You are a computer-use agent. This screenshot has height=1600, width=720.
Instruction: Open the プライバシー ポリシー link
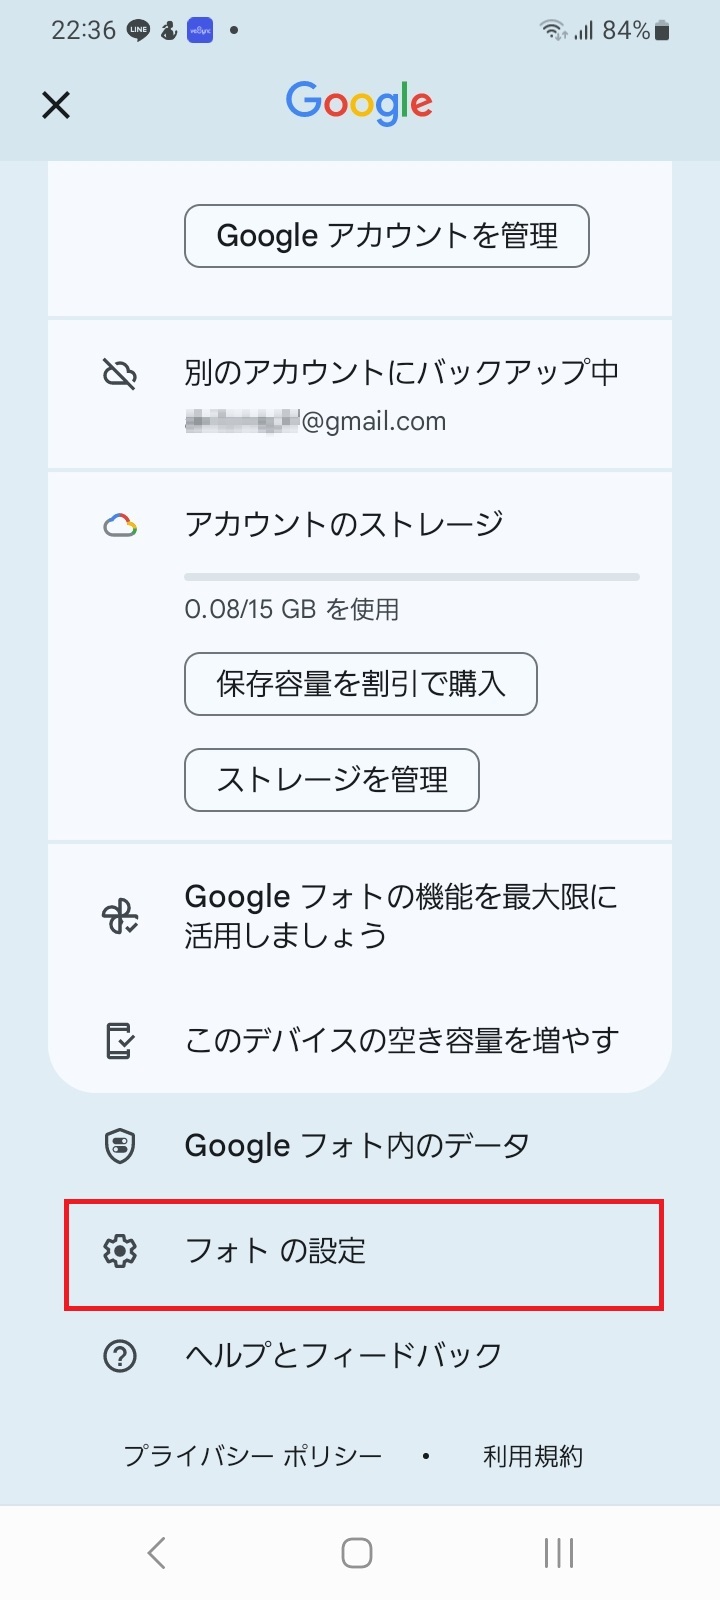(253, 1456)
